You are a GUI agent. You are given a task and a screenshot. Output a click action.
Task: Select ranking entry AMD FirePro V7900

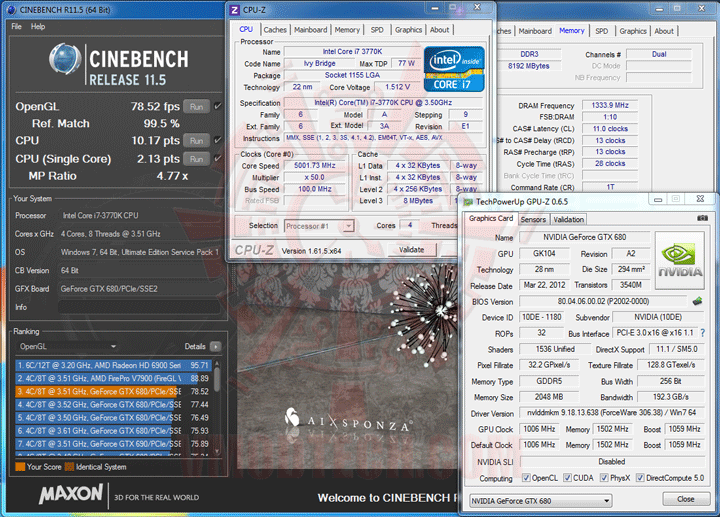(x=113, y=379)
